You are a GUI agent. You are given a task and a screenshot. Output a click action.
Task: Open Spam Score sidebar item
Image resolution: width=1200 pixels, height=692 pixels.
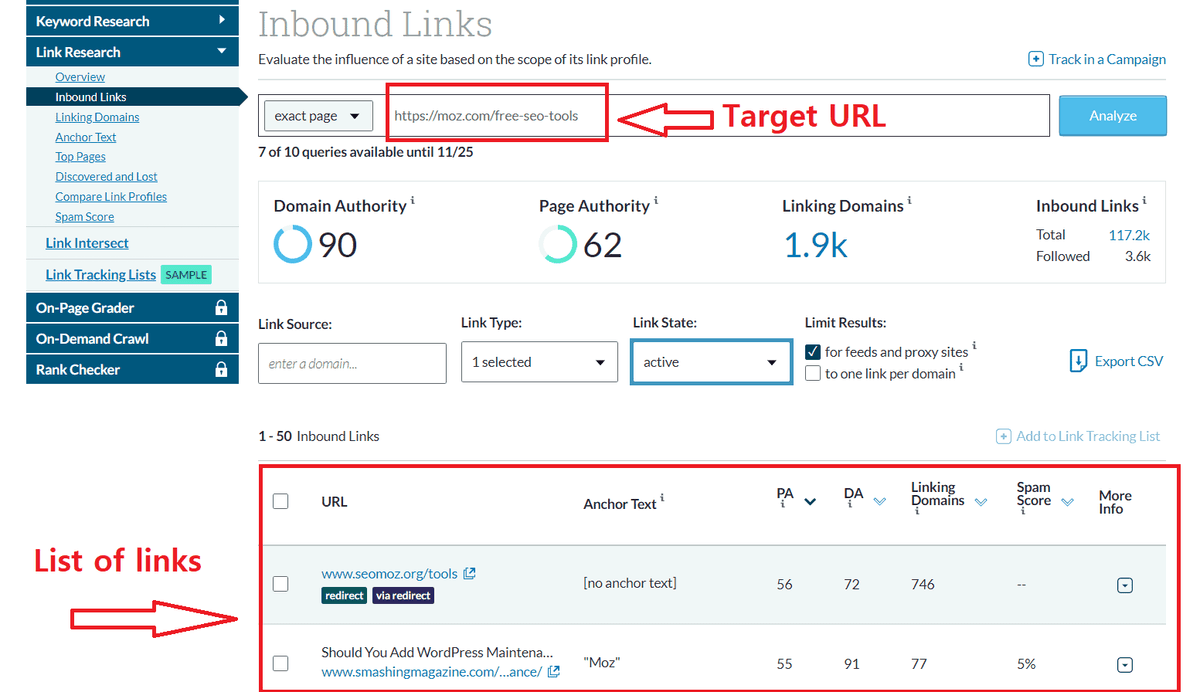point(85,217)
